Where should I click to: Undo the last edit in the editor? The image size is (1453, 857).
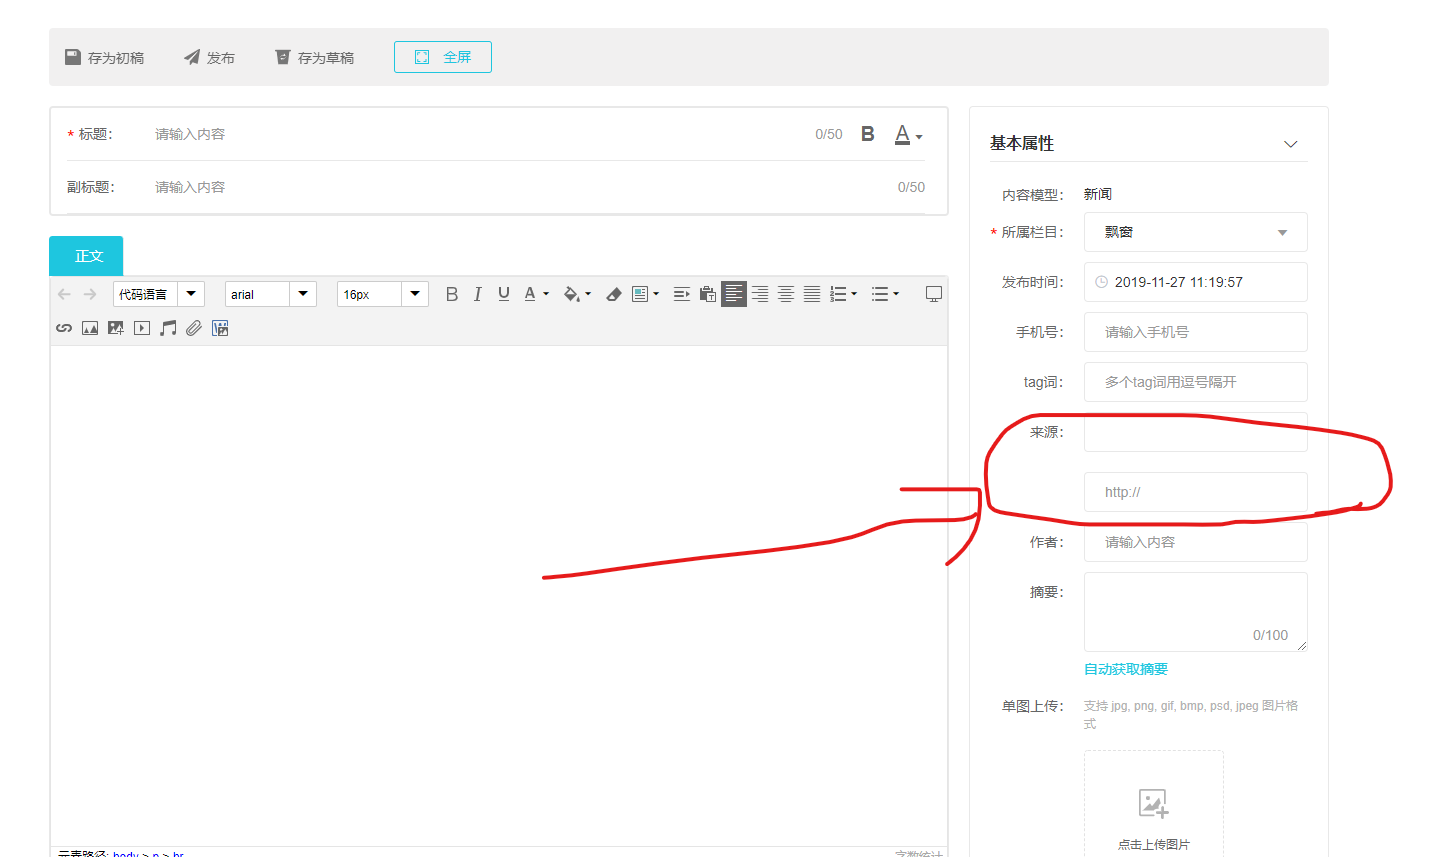pyautogui.click(x=64, y=294)
